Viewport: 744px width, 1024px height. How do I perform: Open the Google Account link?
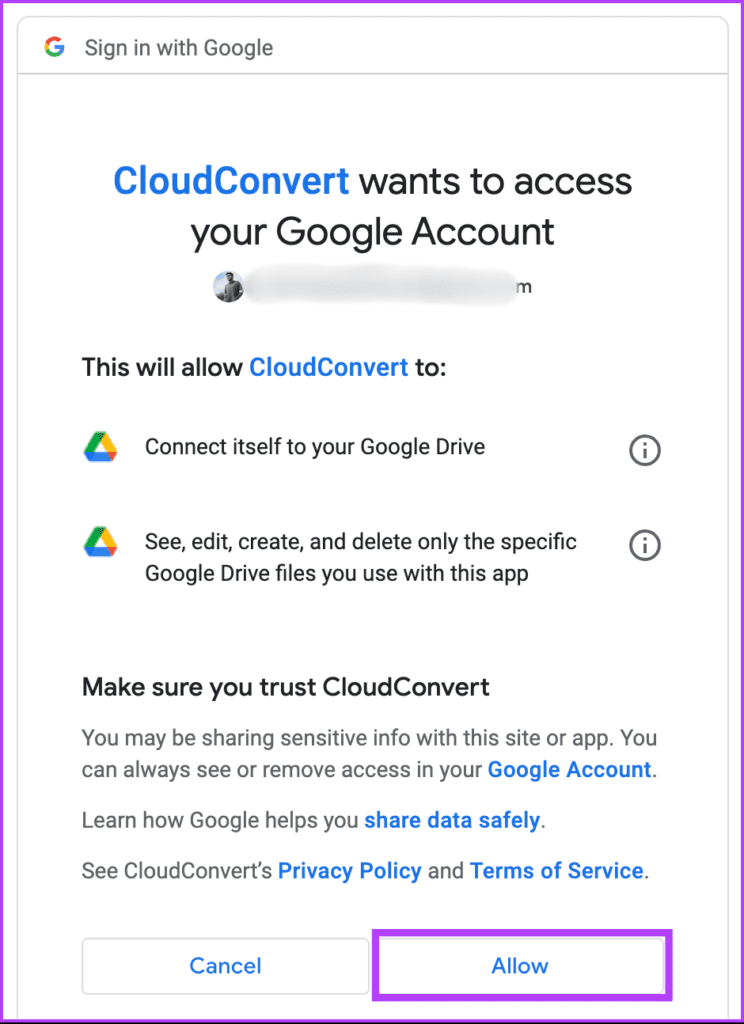tap(570, 769)
